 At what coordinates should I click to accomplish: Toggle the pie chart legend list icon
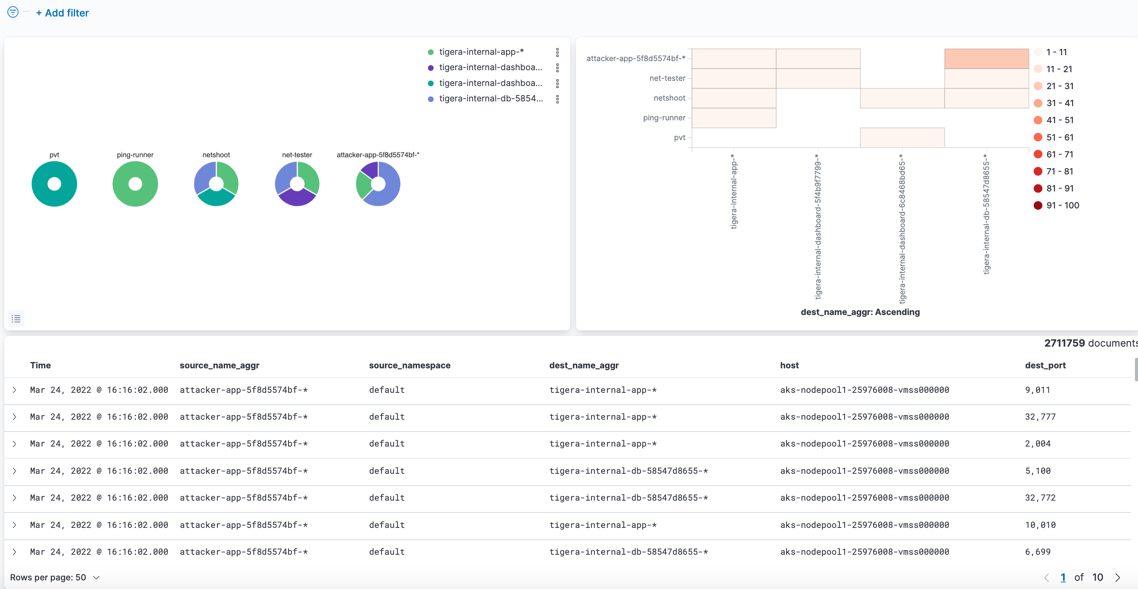click(16, 319)
